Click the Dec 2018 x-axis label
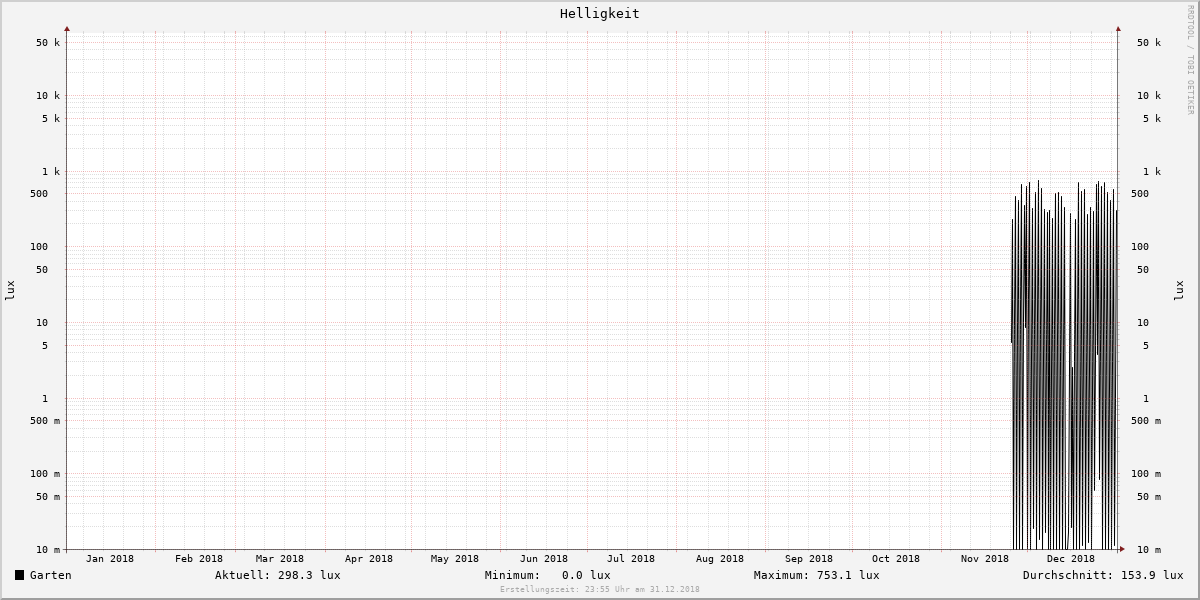 pyautogui.click(x=1070, y=558)
